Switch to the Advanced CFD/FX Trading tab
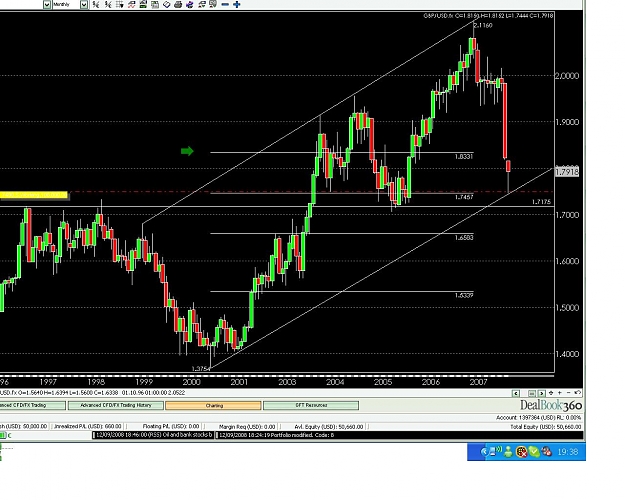The image size is (625, 500). pos(33,406)
